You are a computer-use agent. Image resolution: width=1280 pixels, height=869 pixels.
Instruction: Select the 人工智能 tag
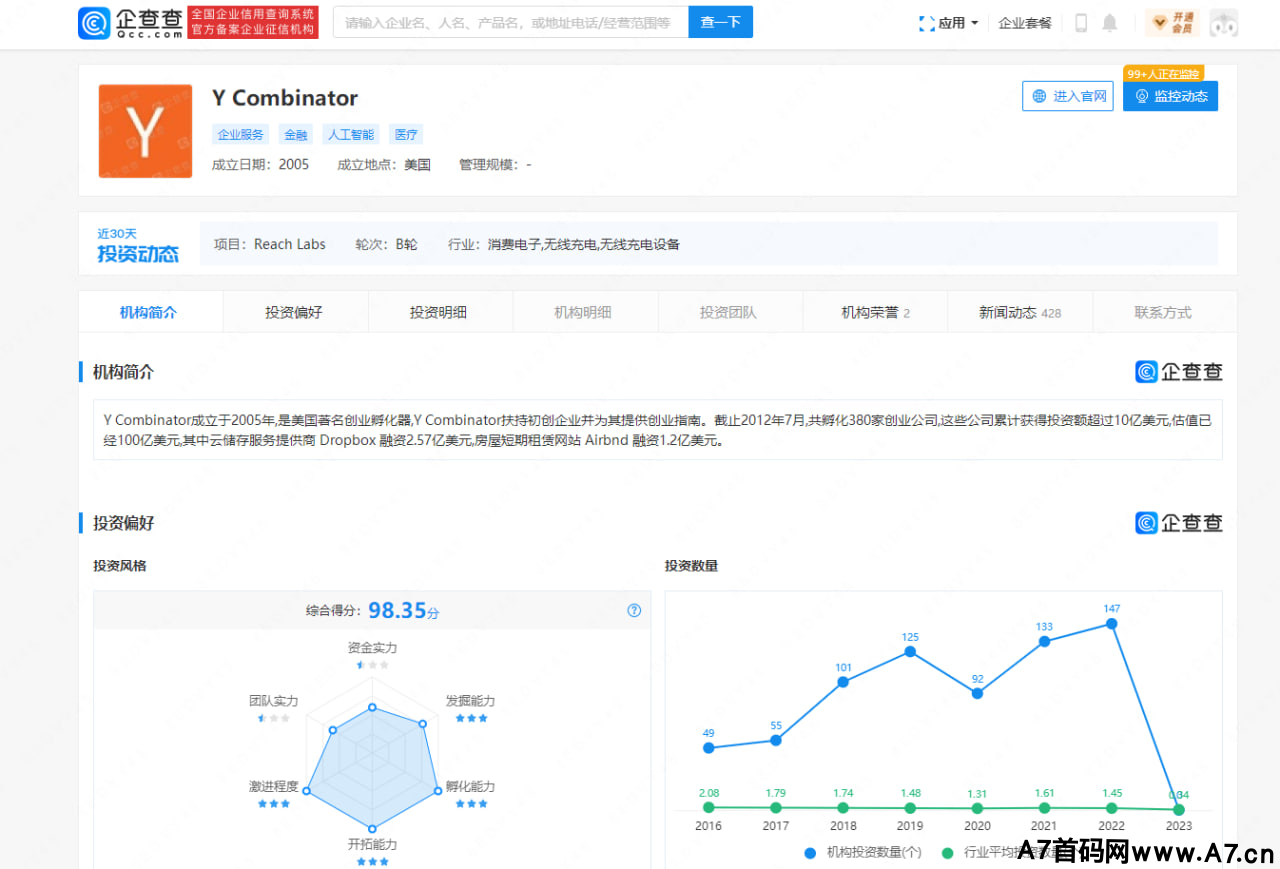click(x=350, y=134)
